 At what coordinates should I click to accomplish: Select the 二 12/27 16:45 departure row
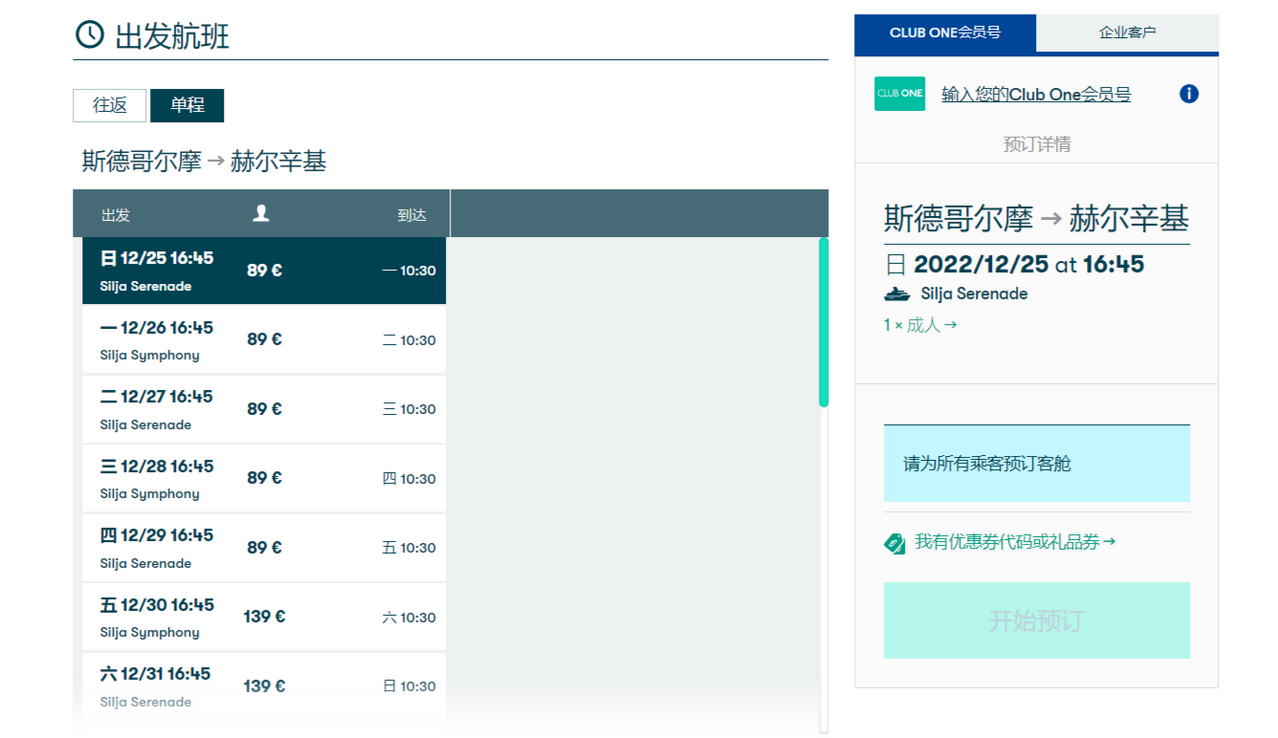click(264, 409)
